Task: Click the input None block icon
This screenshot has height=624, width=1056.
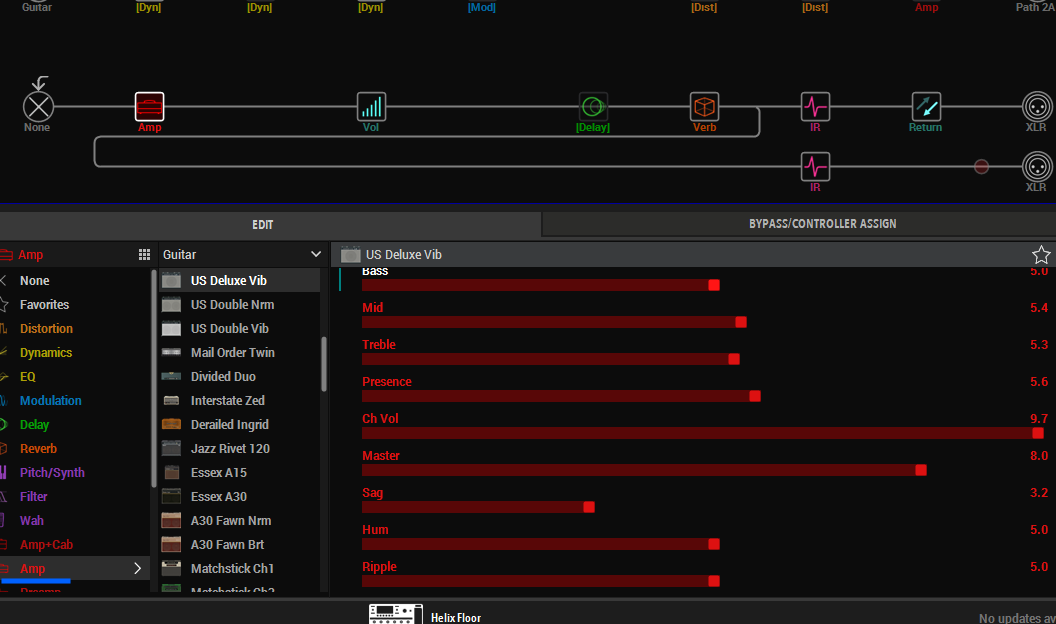Action: [38, 106]
